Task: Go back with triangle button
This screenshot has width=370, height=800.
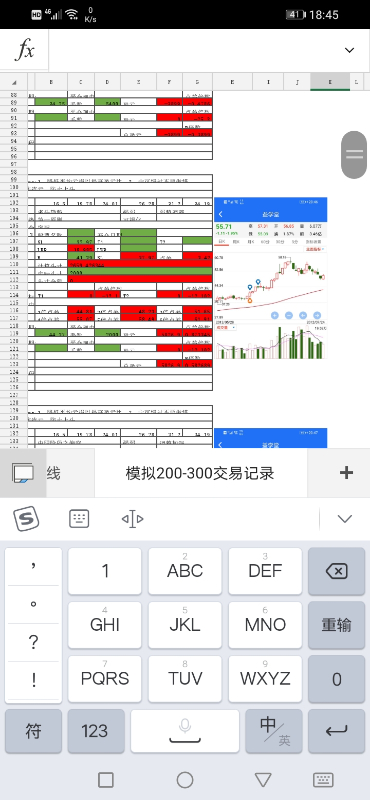Action: click(263, 780)
